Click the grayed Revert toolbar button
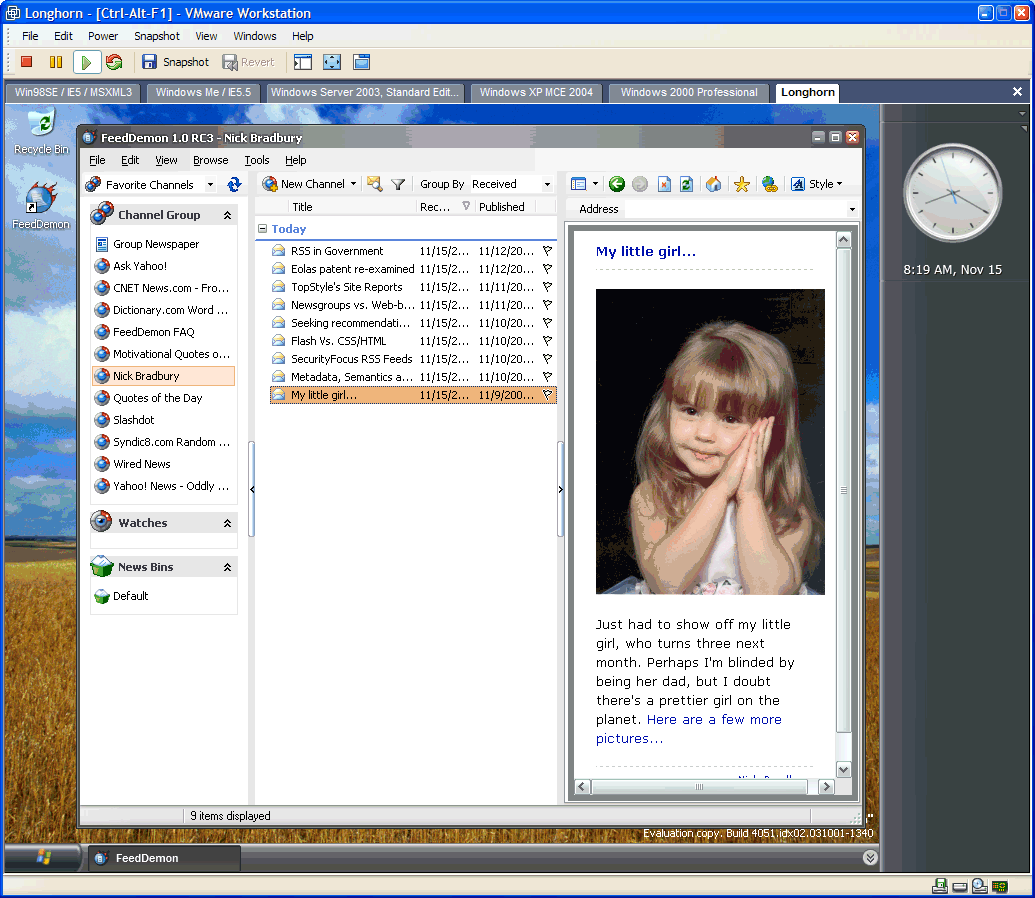 click(x=248, y=62)
